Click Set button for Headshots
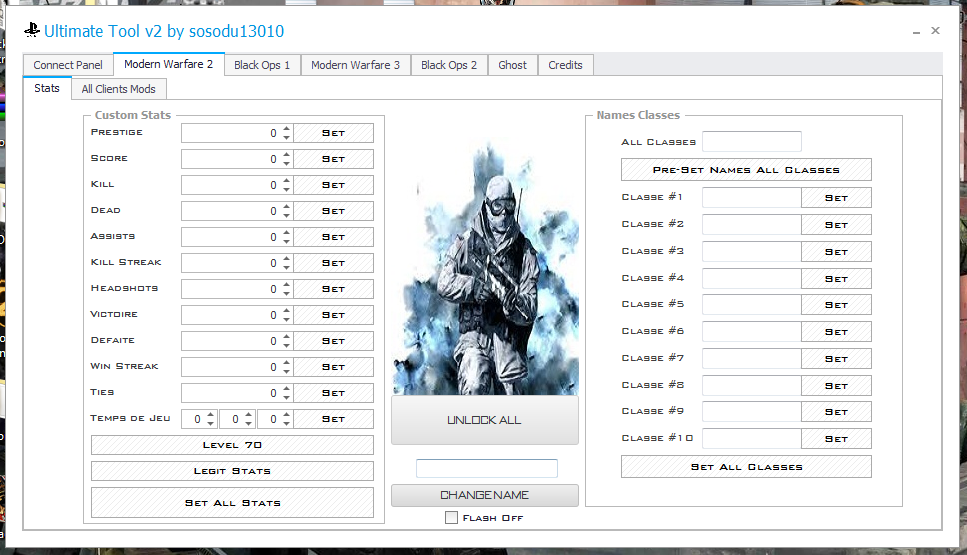This screenshot has height=555, width=967. 333,289
